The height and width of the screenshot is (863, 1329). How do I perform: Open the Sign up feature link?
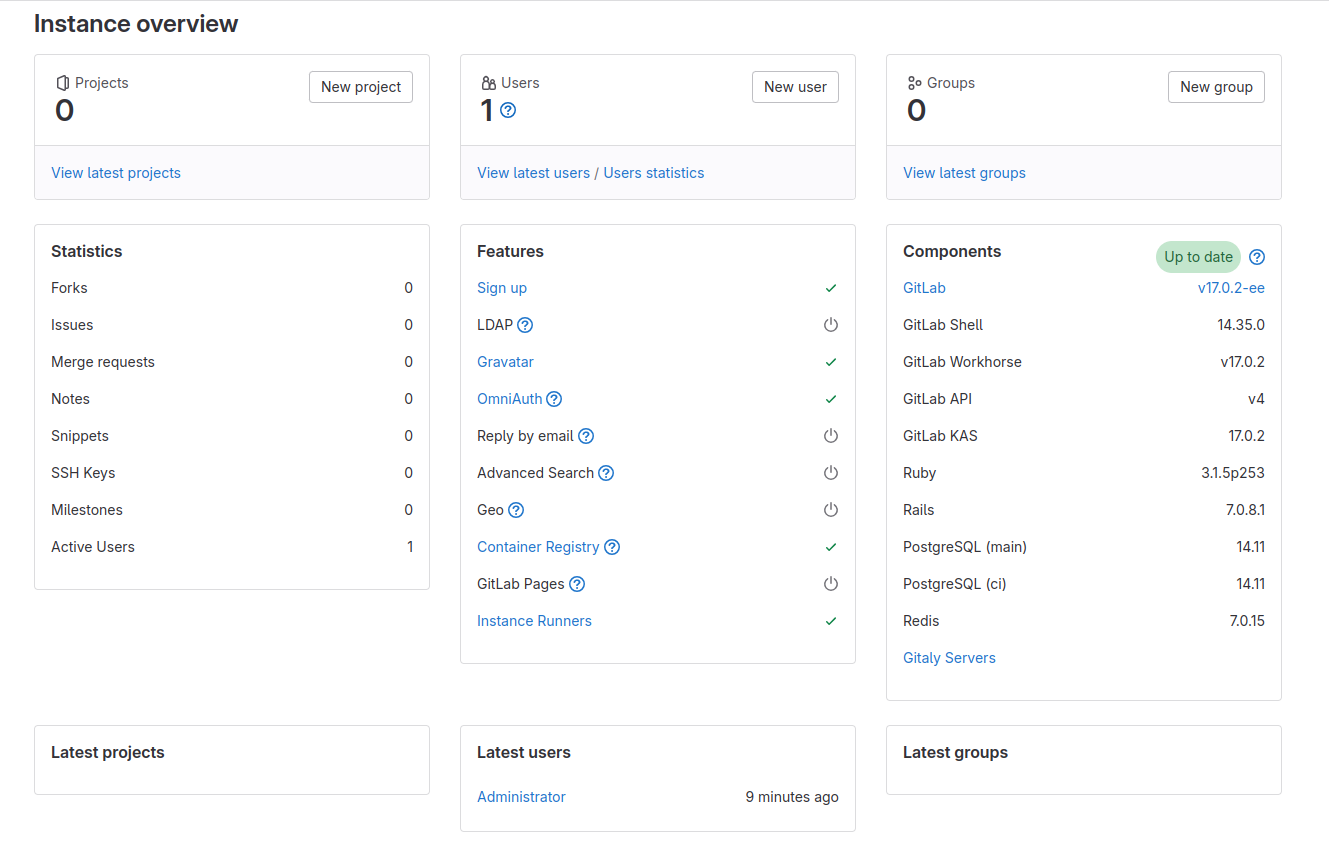502,288
